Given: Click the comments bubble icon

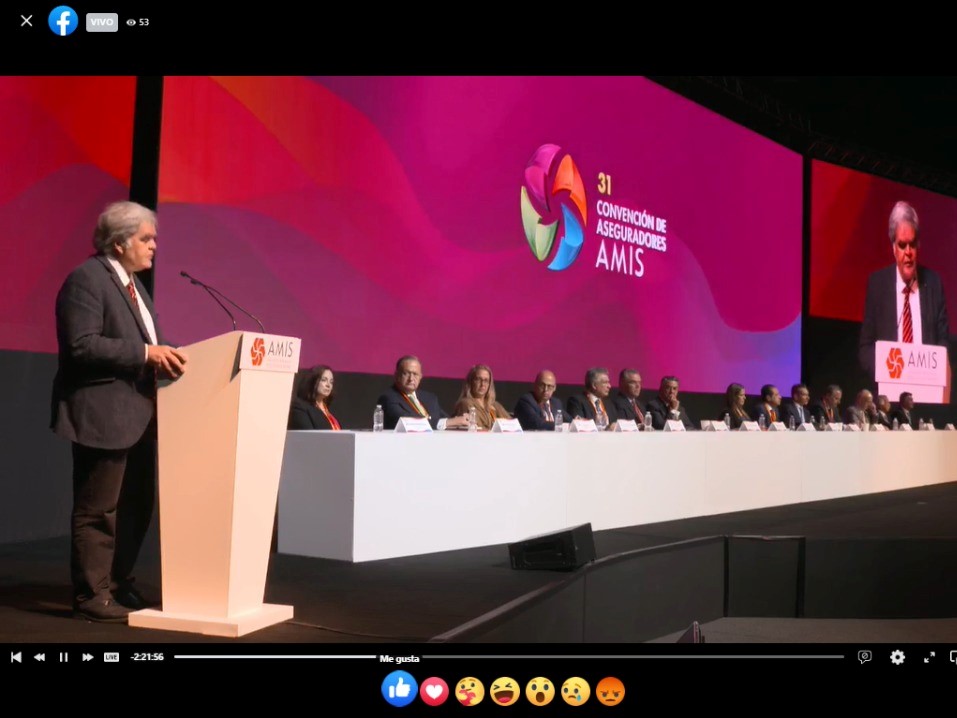Looking at the screenshot, I should tap(863, 657).
